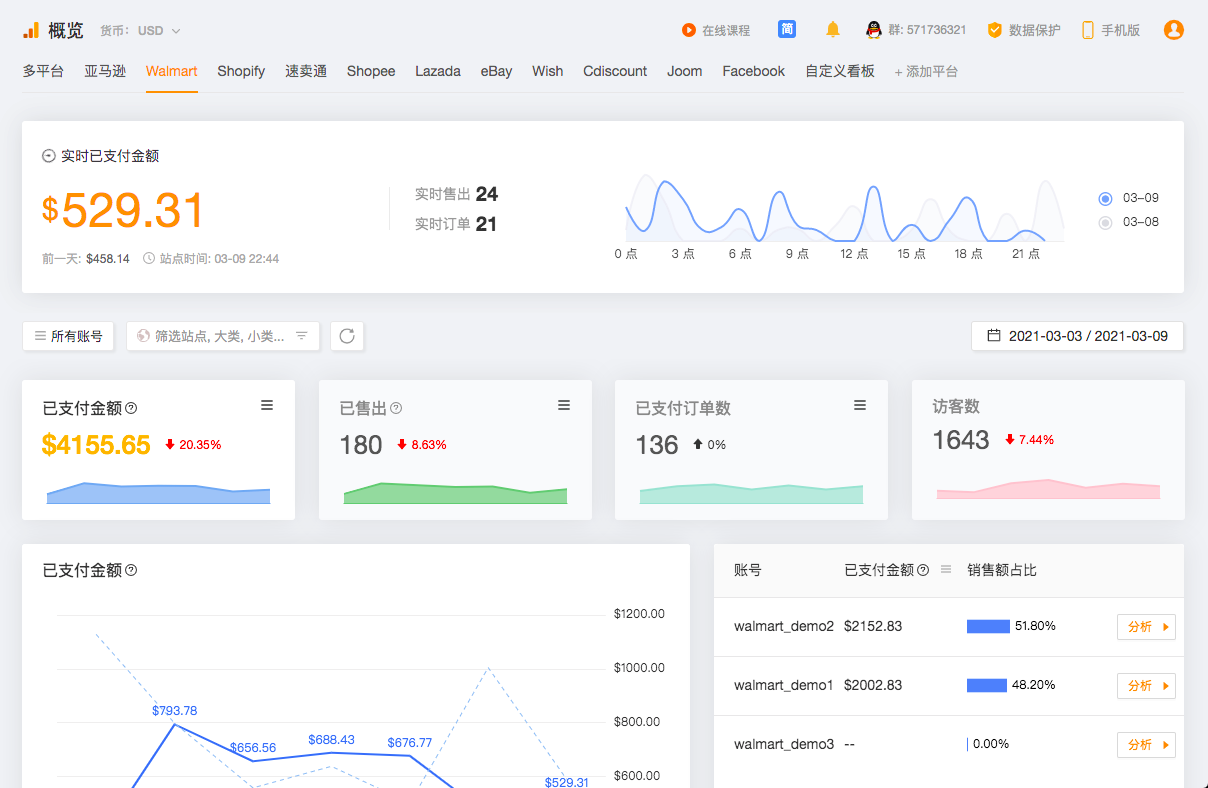Click the 在线课程 play icon

coord(688,30)
